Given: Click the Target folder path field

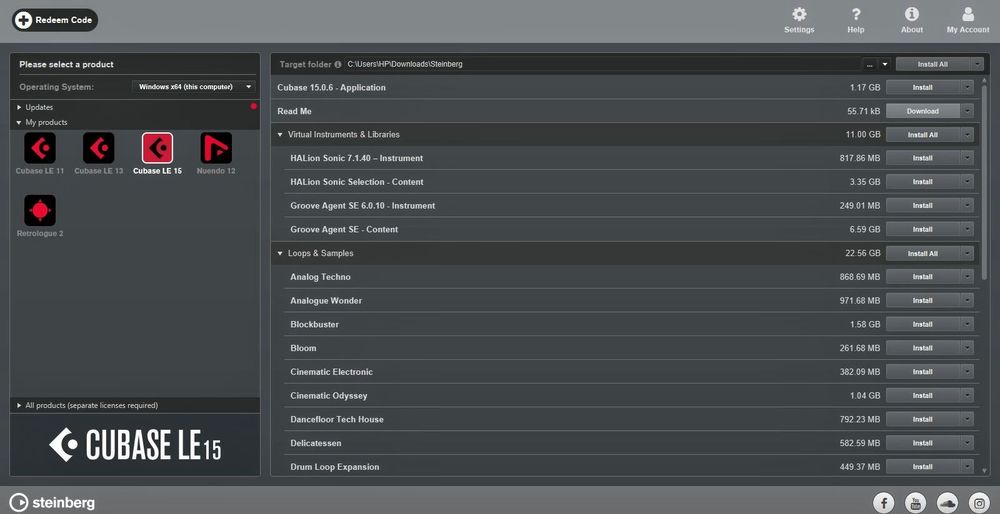Looking at the screenshot, I should click(603, 64).
